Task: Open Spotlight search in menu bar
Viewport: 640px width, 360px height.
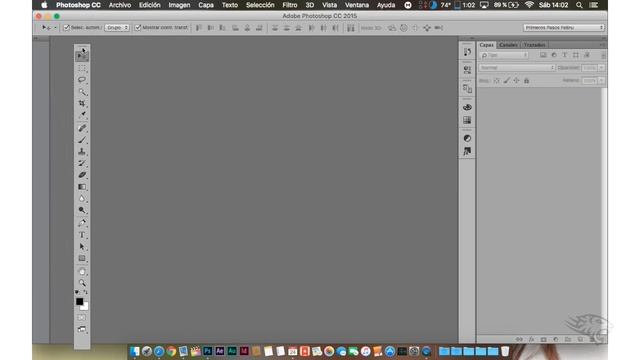Action: 579,5
